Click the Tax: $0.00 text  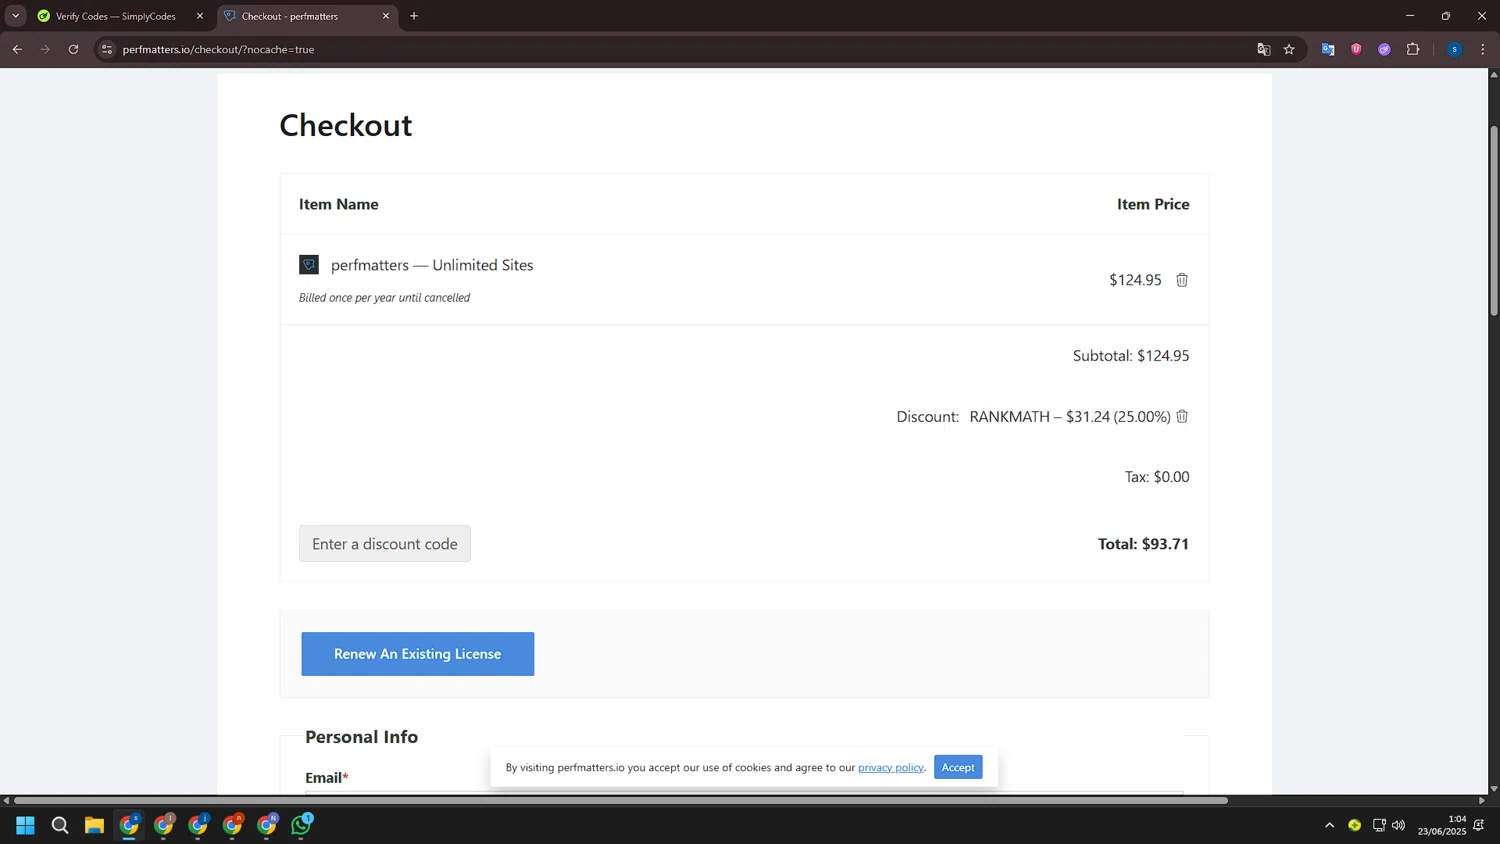(x=1157, y=477)
